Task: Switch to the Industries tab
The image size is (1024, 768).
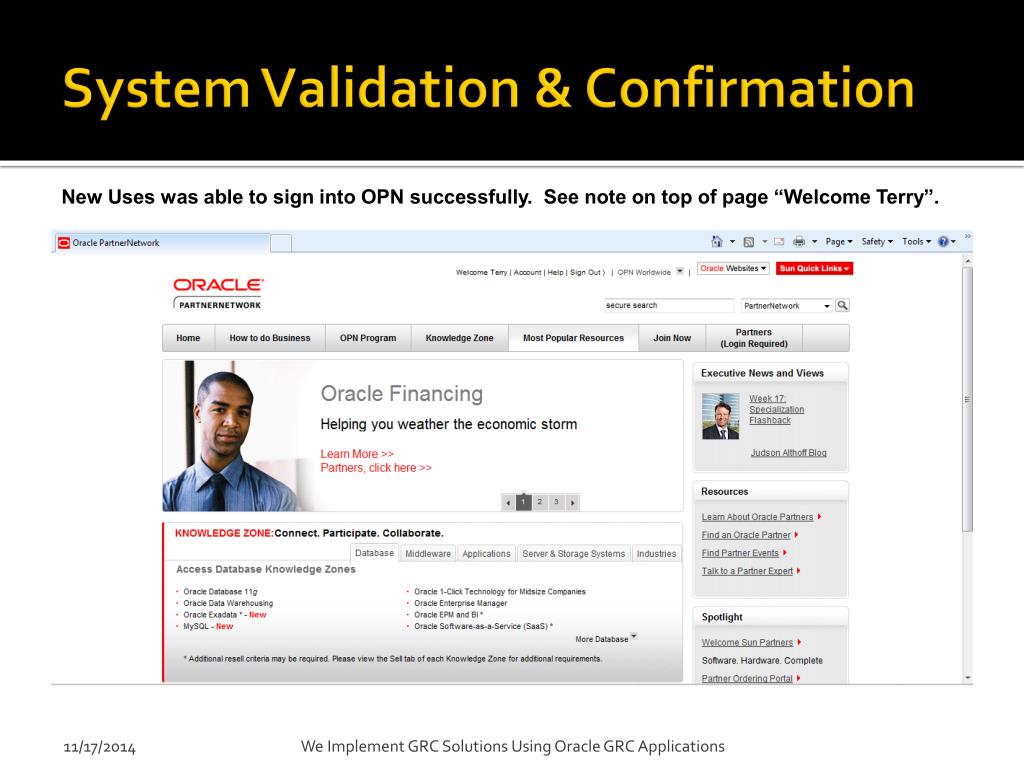Action: 656,553
